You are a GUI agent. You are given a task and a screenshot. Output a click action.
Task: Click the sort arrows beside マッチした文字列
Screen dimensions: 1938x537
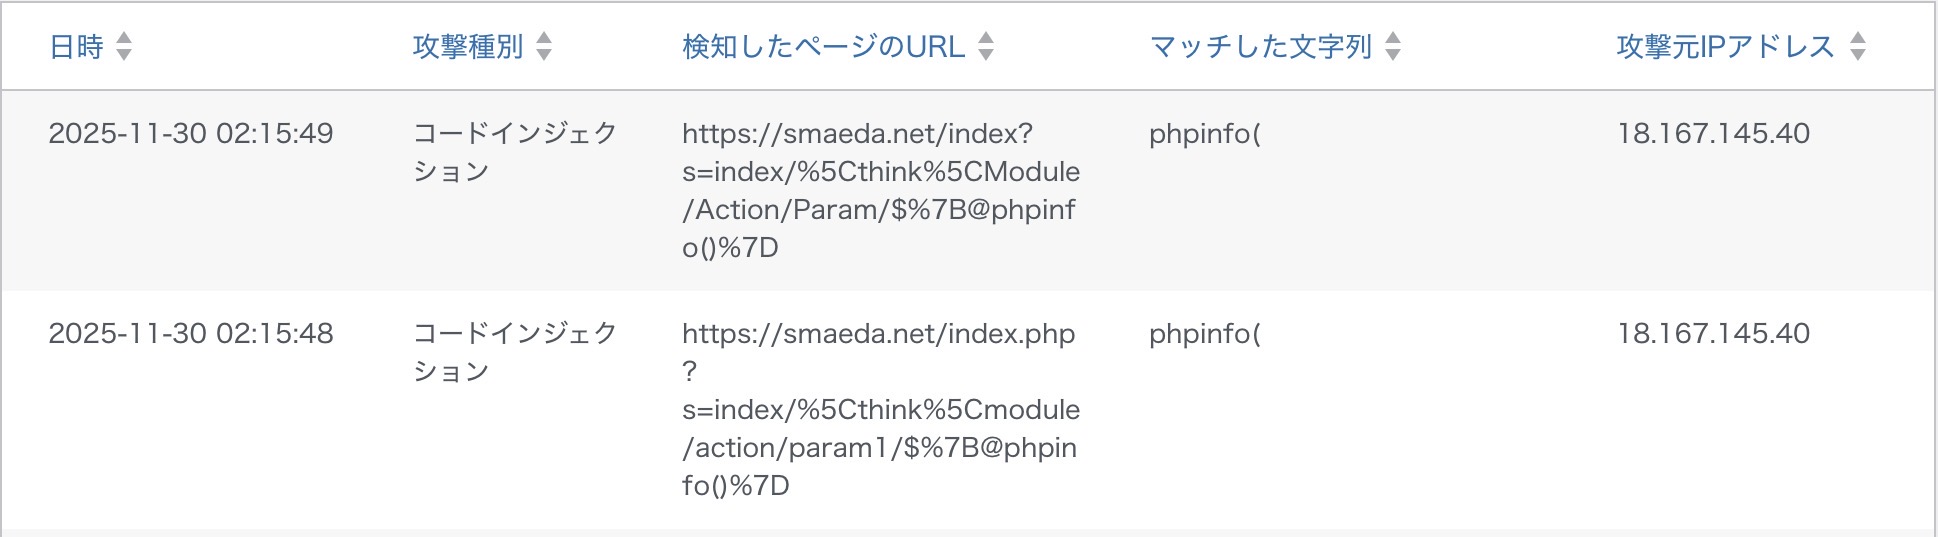tap(1393, 46)
